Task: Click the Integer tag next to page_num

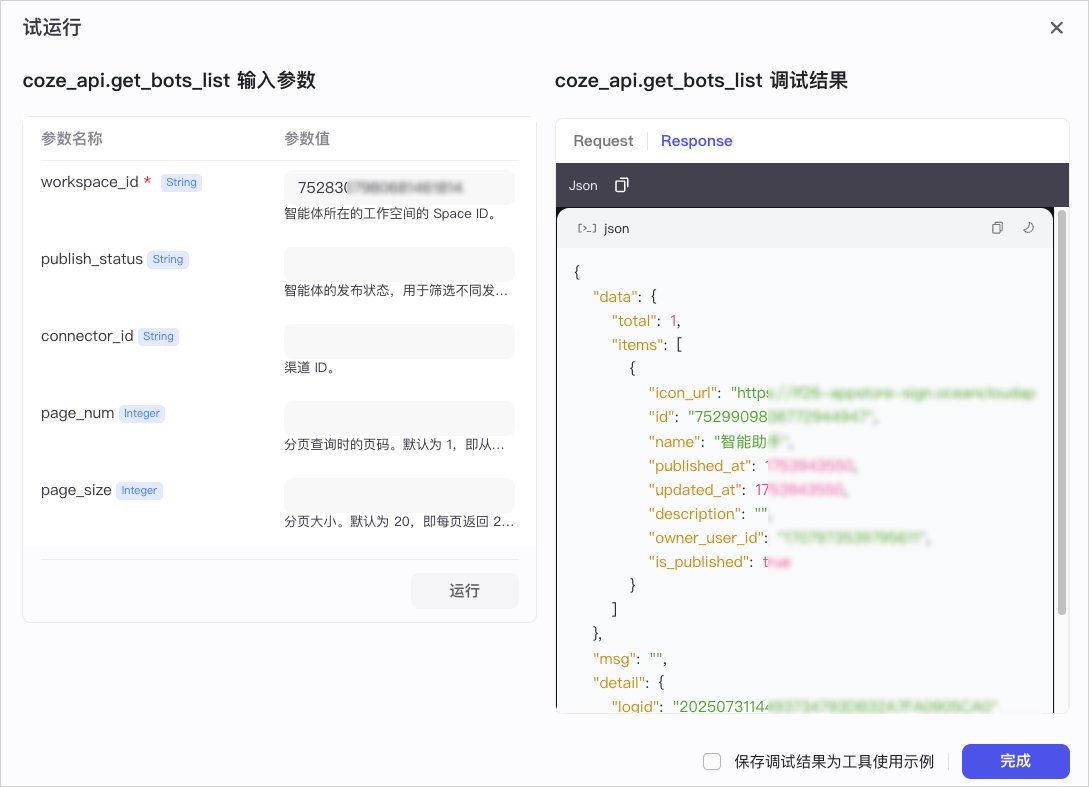Action: tap(142, 413)
